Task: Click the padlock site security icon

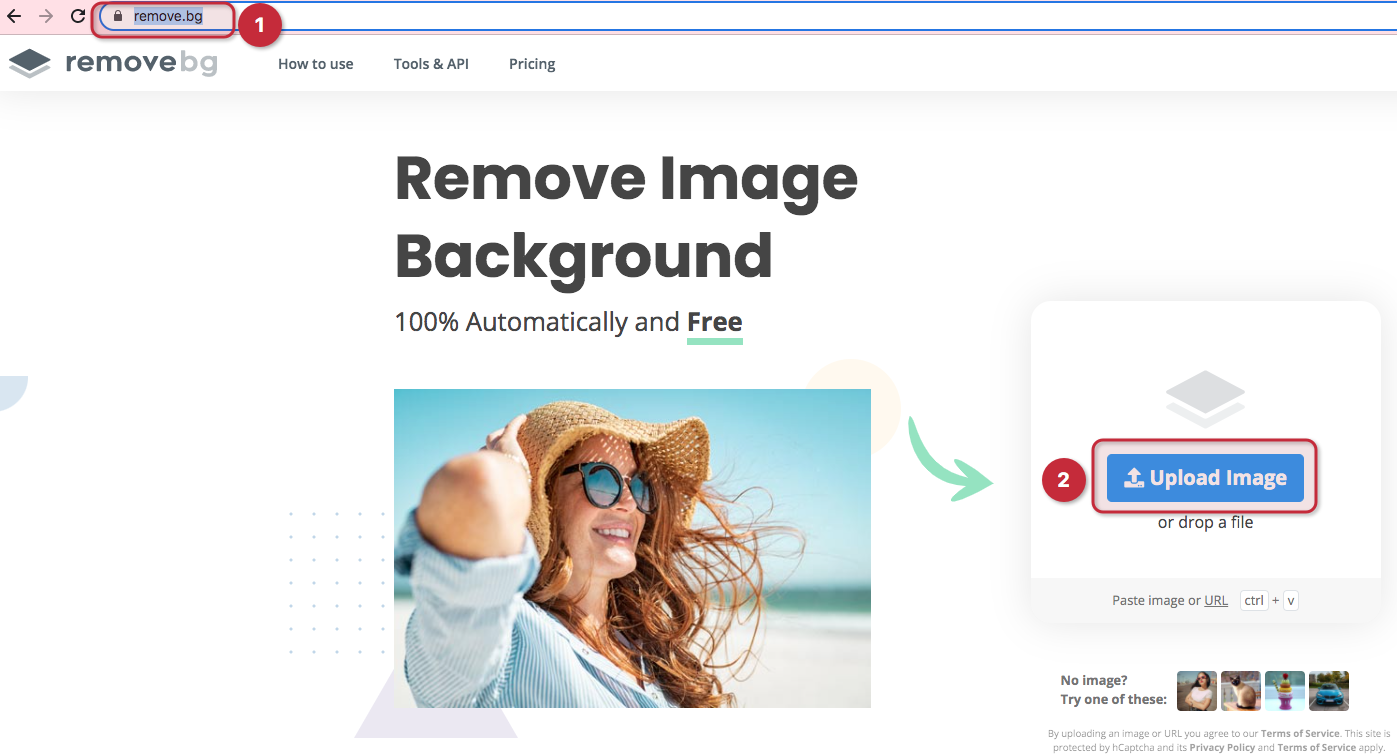Action: pos(118,17)
